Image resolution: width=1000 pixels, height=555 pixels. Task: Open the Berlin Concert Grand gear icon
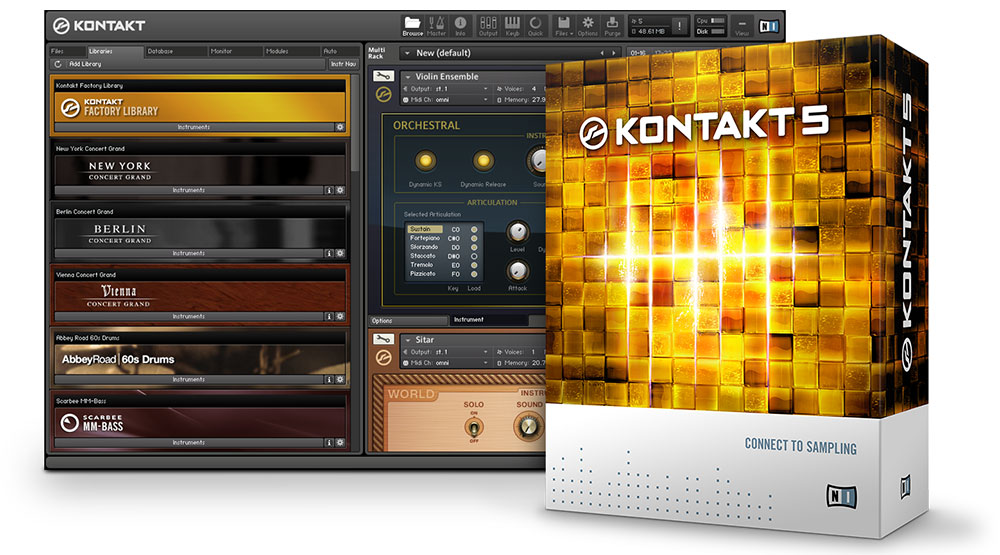[340, 253]
